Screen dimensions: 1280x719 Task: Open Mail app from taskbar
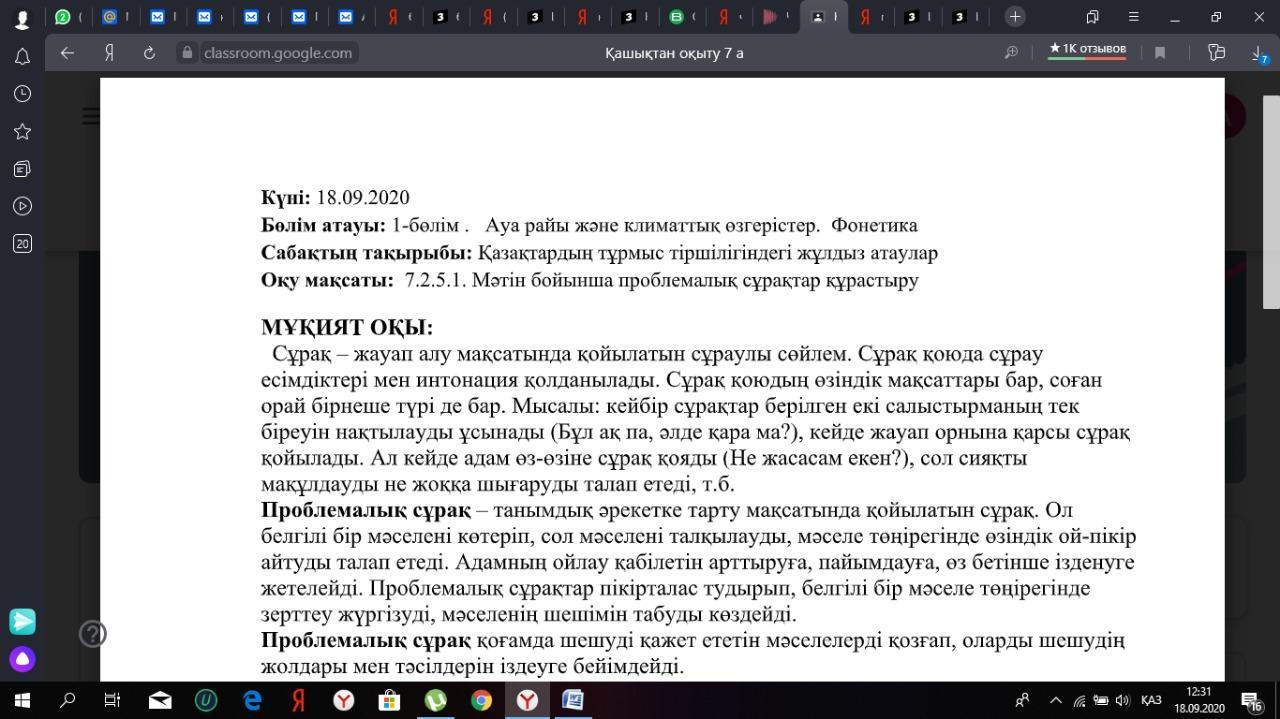pos(160,700)
